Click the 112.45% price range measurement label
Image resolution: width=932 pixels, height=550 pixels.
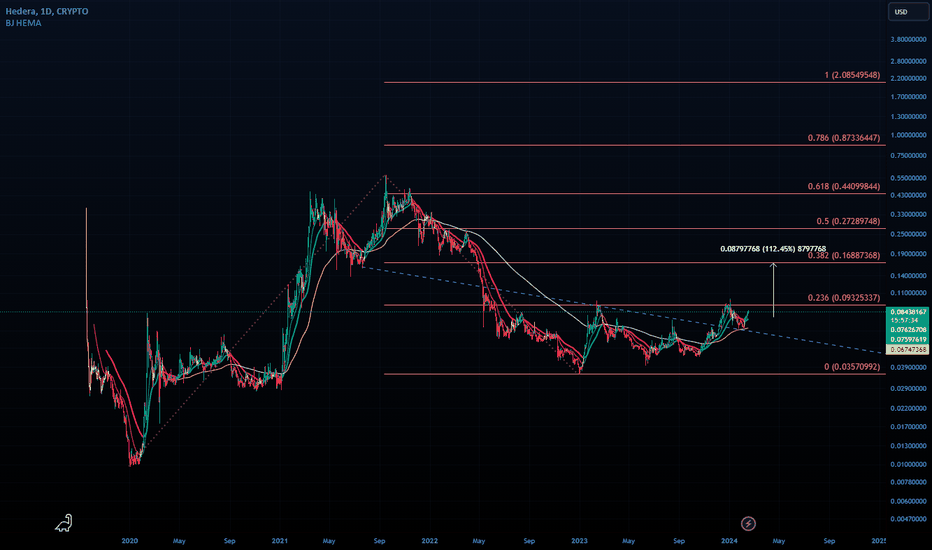[773, 249]
